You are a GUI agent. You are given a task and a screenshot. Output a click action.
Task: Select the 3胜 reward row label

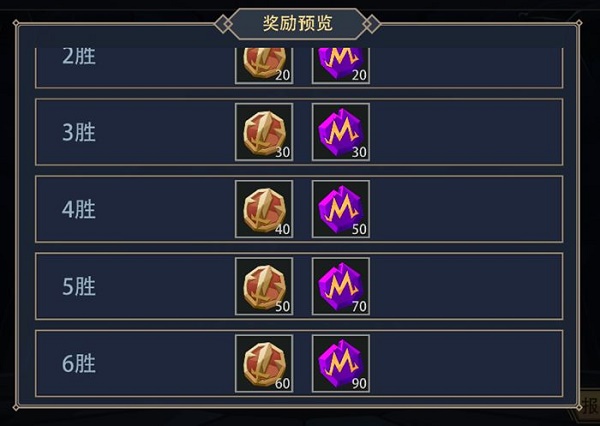(x=79, y=132)
